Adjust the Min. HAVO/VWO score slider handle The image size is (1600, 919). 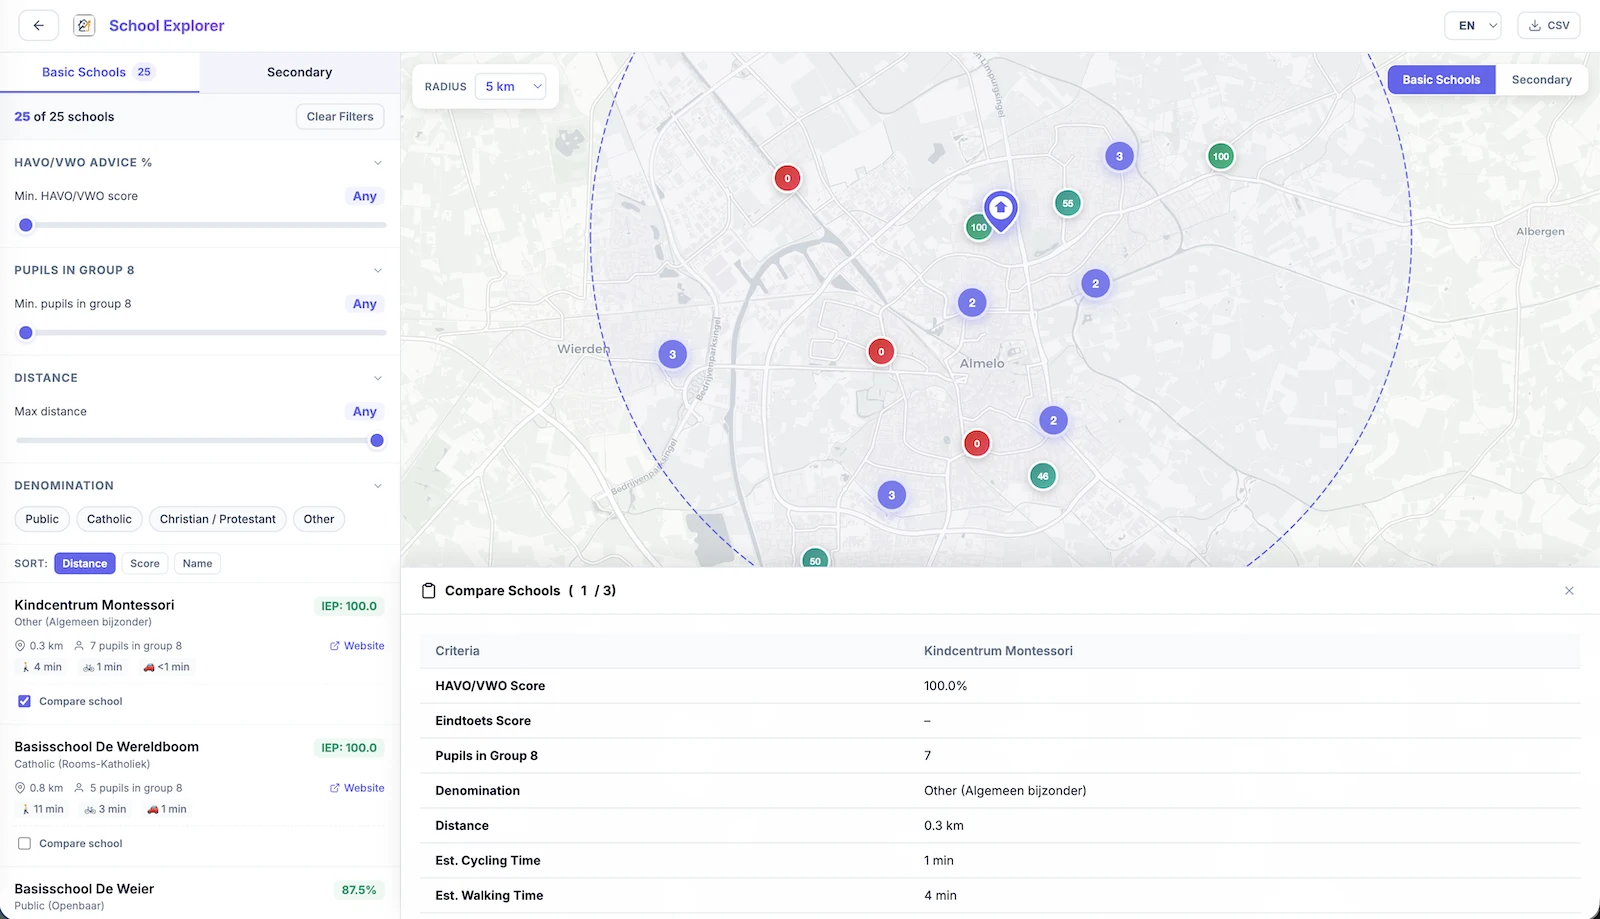[x=26, y=225]
